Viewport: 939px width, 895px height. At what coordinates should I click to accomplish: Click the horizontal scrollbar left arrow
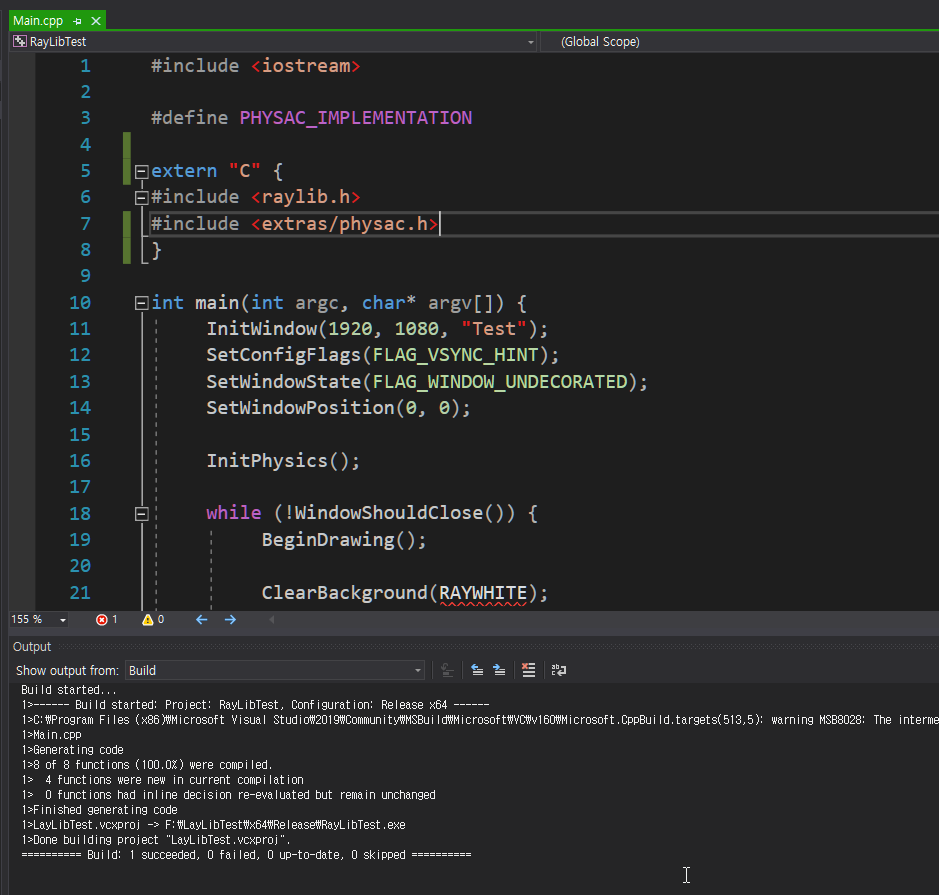(x=271, y=620)
